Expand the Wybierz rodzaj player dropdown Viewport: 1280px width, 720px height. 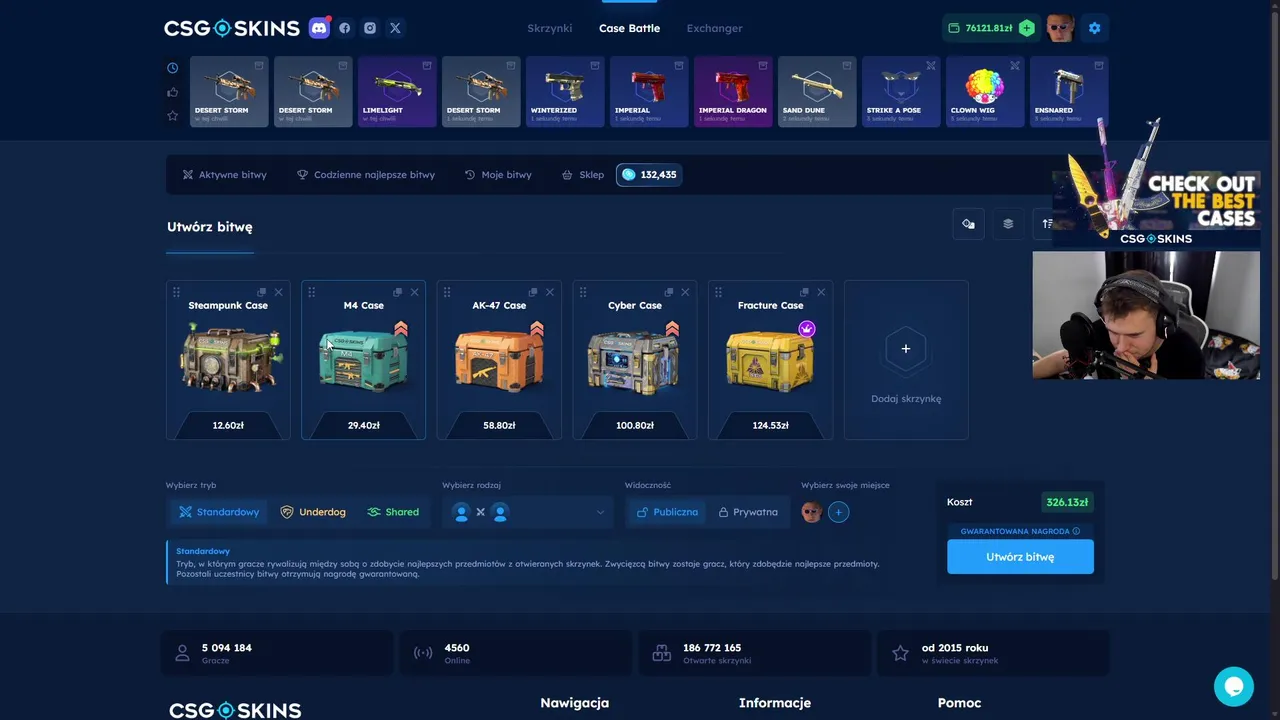coord(528,512)
